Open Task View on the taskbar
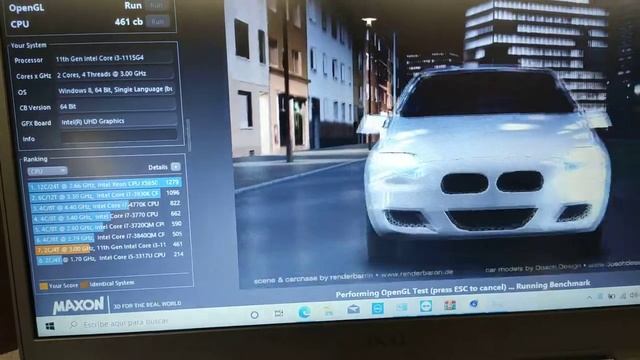Image resolution: width=640 pixels, height=360 pixels. click(279, 313)
